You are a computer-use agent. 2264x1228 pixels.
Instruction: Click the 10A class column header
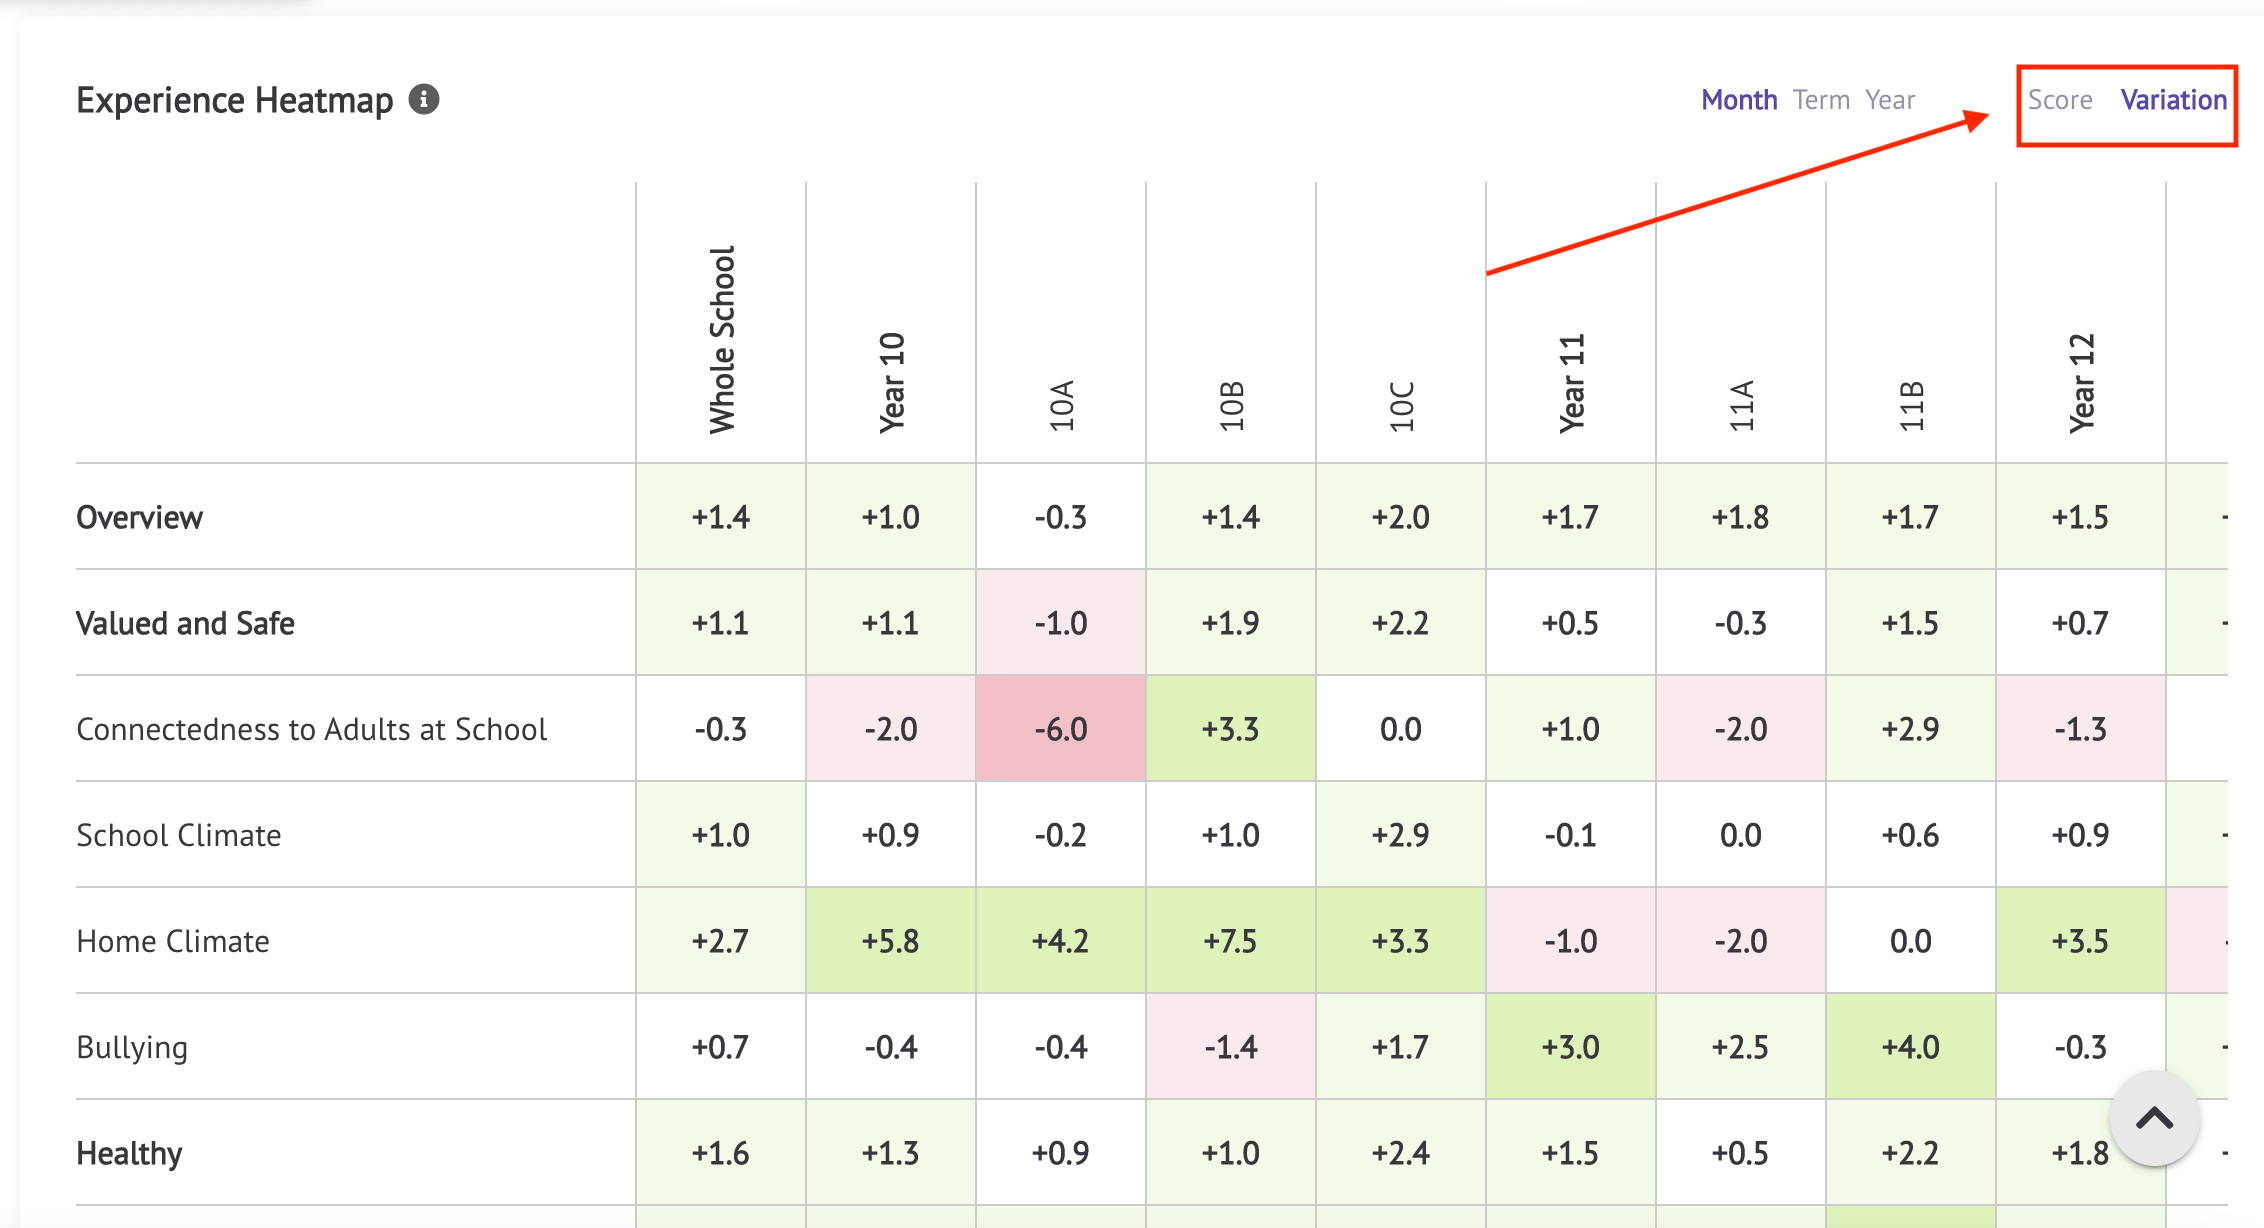click(x=1061, y=405)
